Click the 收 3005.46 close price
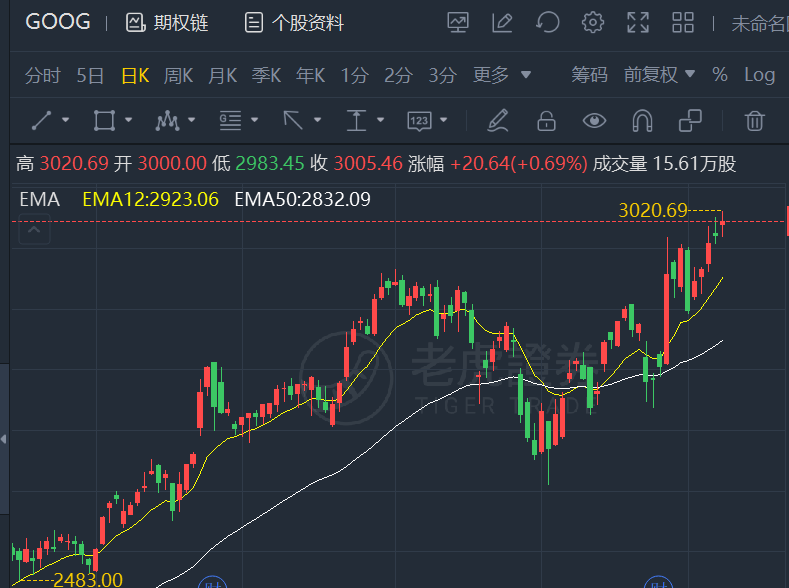 [x=356, y=163]
